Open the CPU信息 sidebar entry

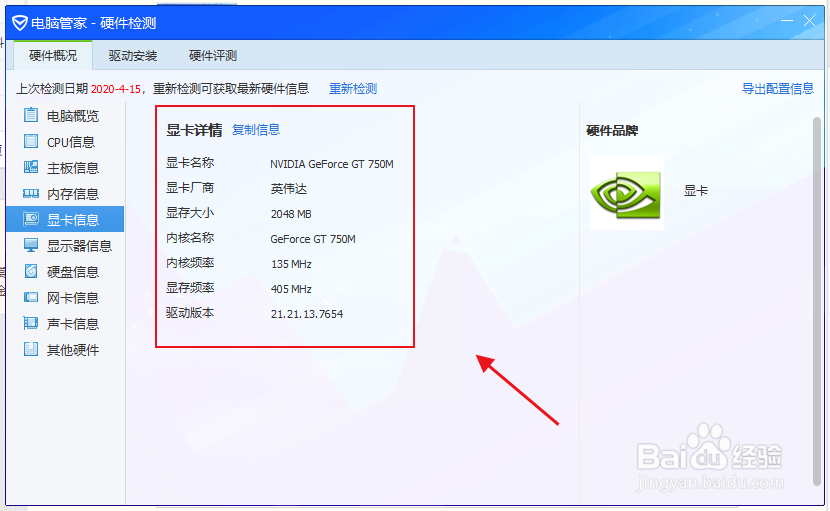65,141
